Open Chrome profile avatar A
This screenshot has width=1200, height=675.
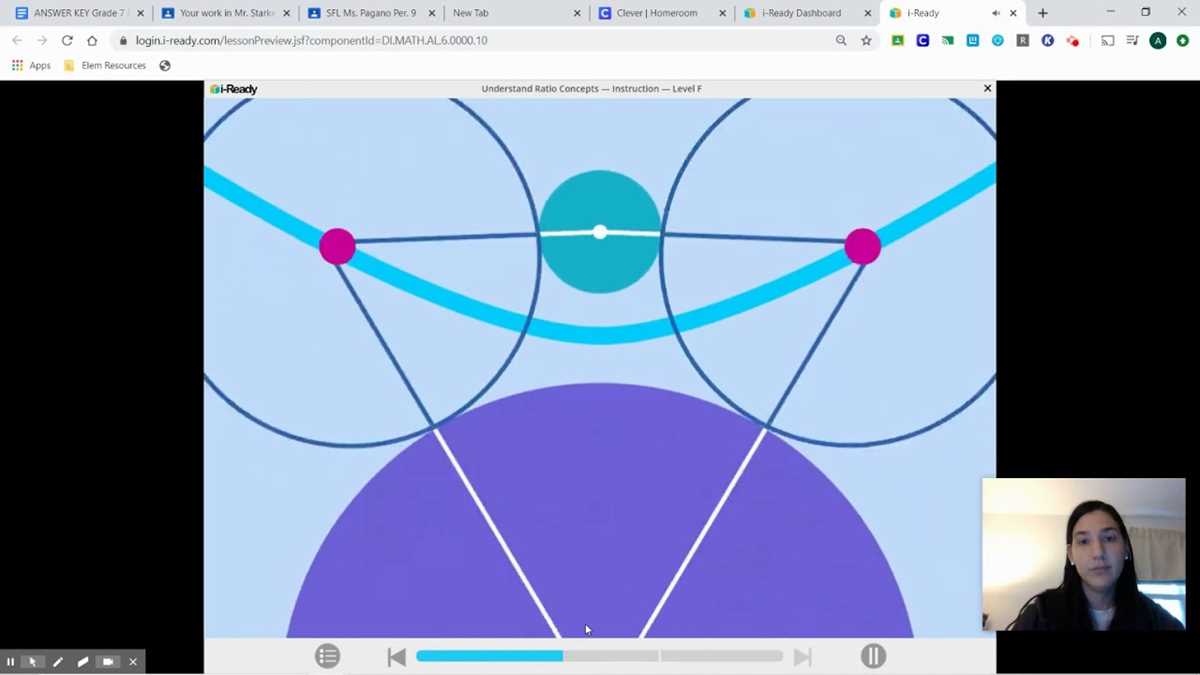(x=1158, y=40)
